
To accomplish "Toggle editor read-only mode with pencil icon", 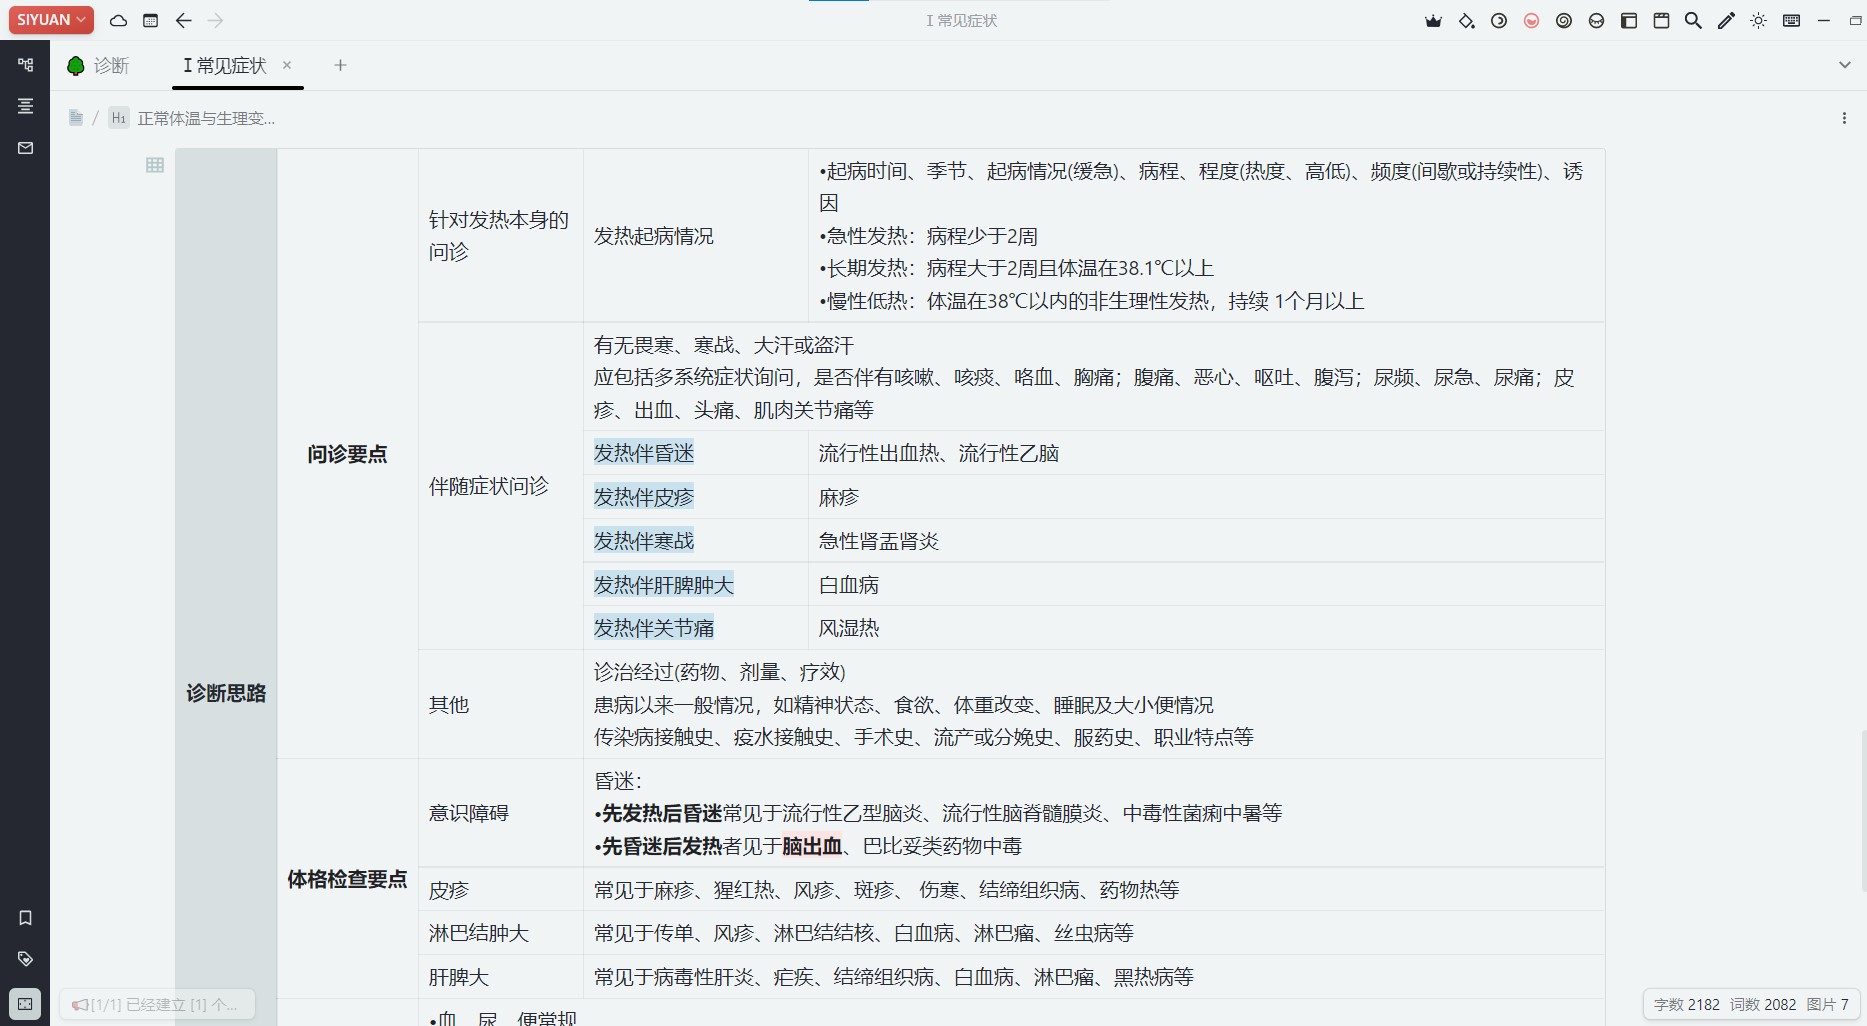I will (x=1726, y=20).
